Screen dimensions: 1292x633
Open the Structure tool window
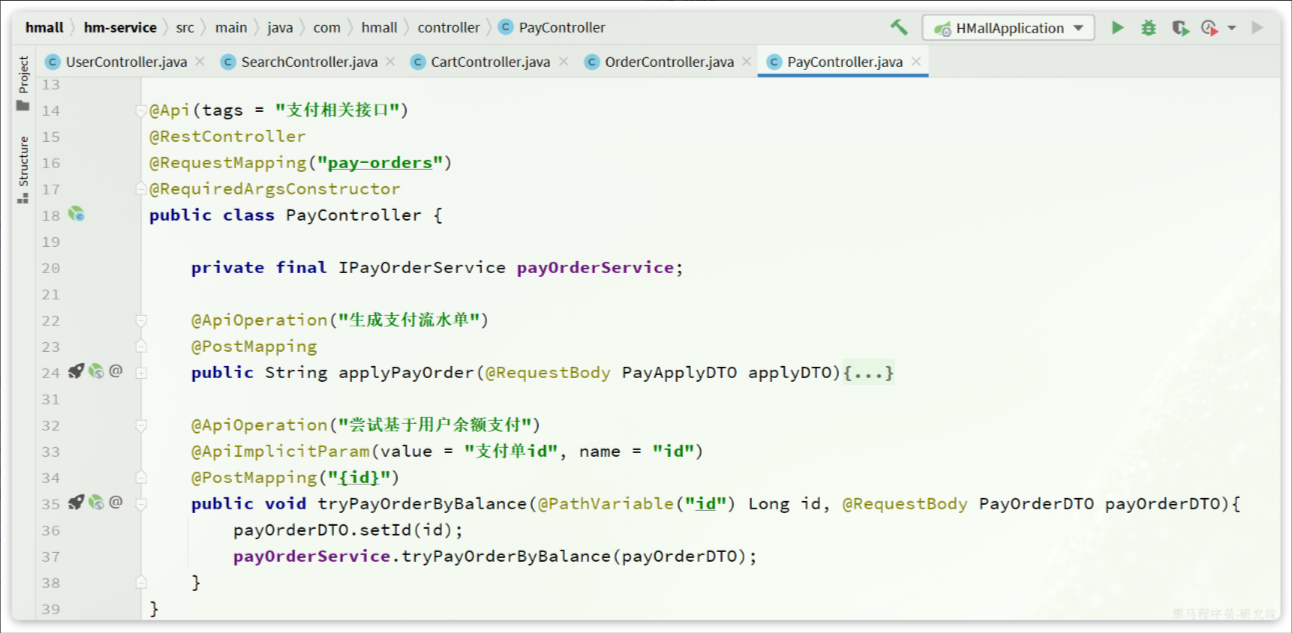[23, 171]
